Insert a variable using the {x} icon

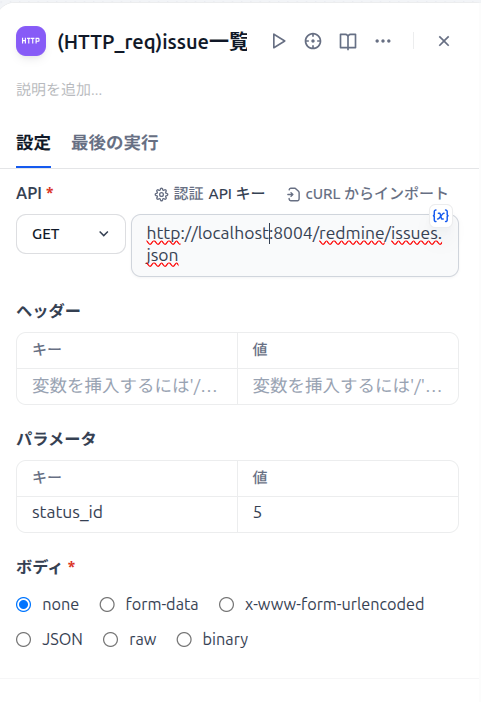(x=440, y=216)
